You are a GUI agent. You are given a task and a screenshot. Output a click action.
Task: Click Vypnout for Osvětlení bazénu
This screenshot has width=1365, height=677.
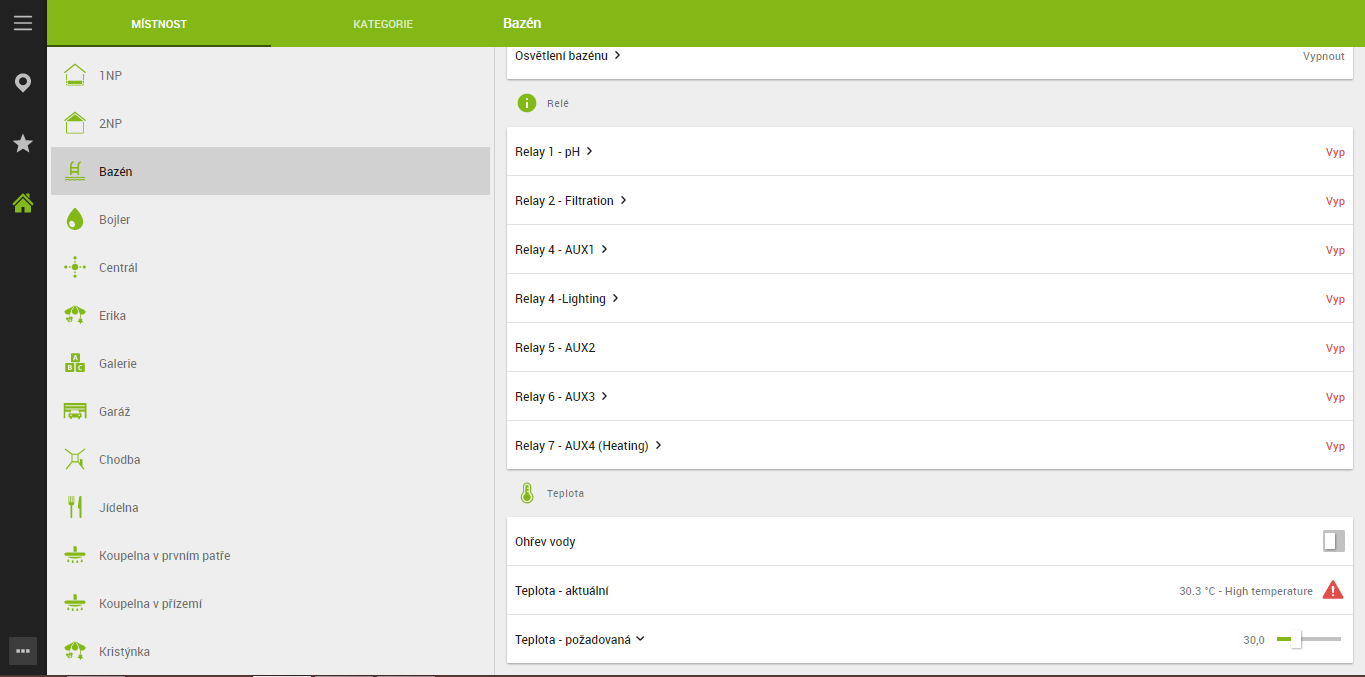pyautogui.click(x=1323, y=57)
